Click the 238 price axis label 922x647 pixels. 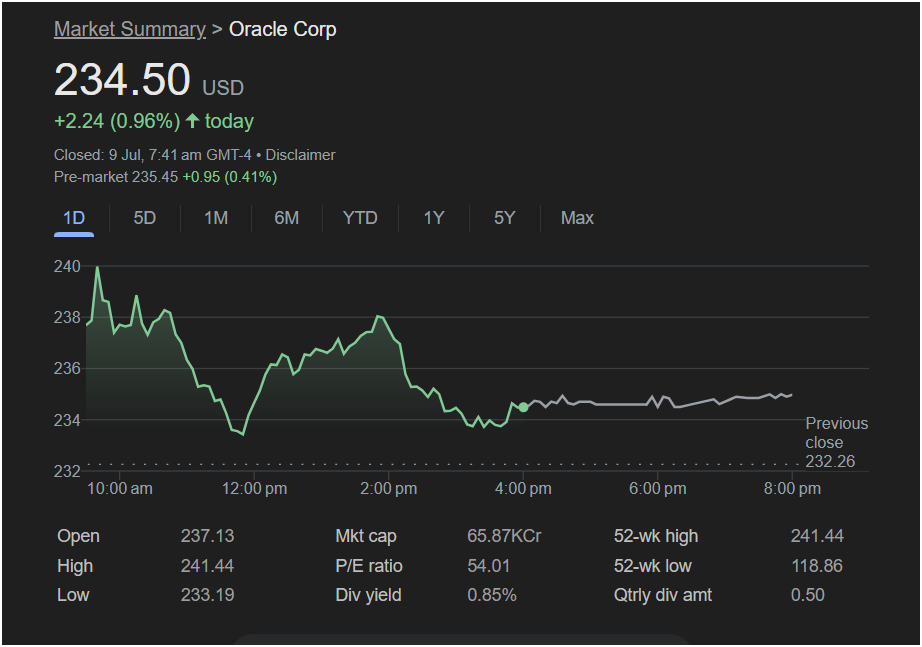pos(67,318)
